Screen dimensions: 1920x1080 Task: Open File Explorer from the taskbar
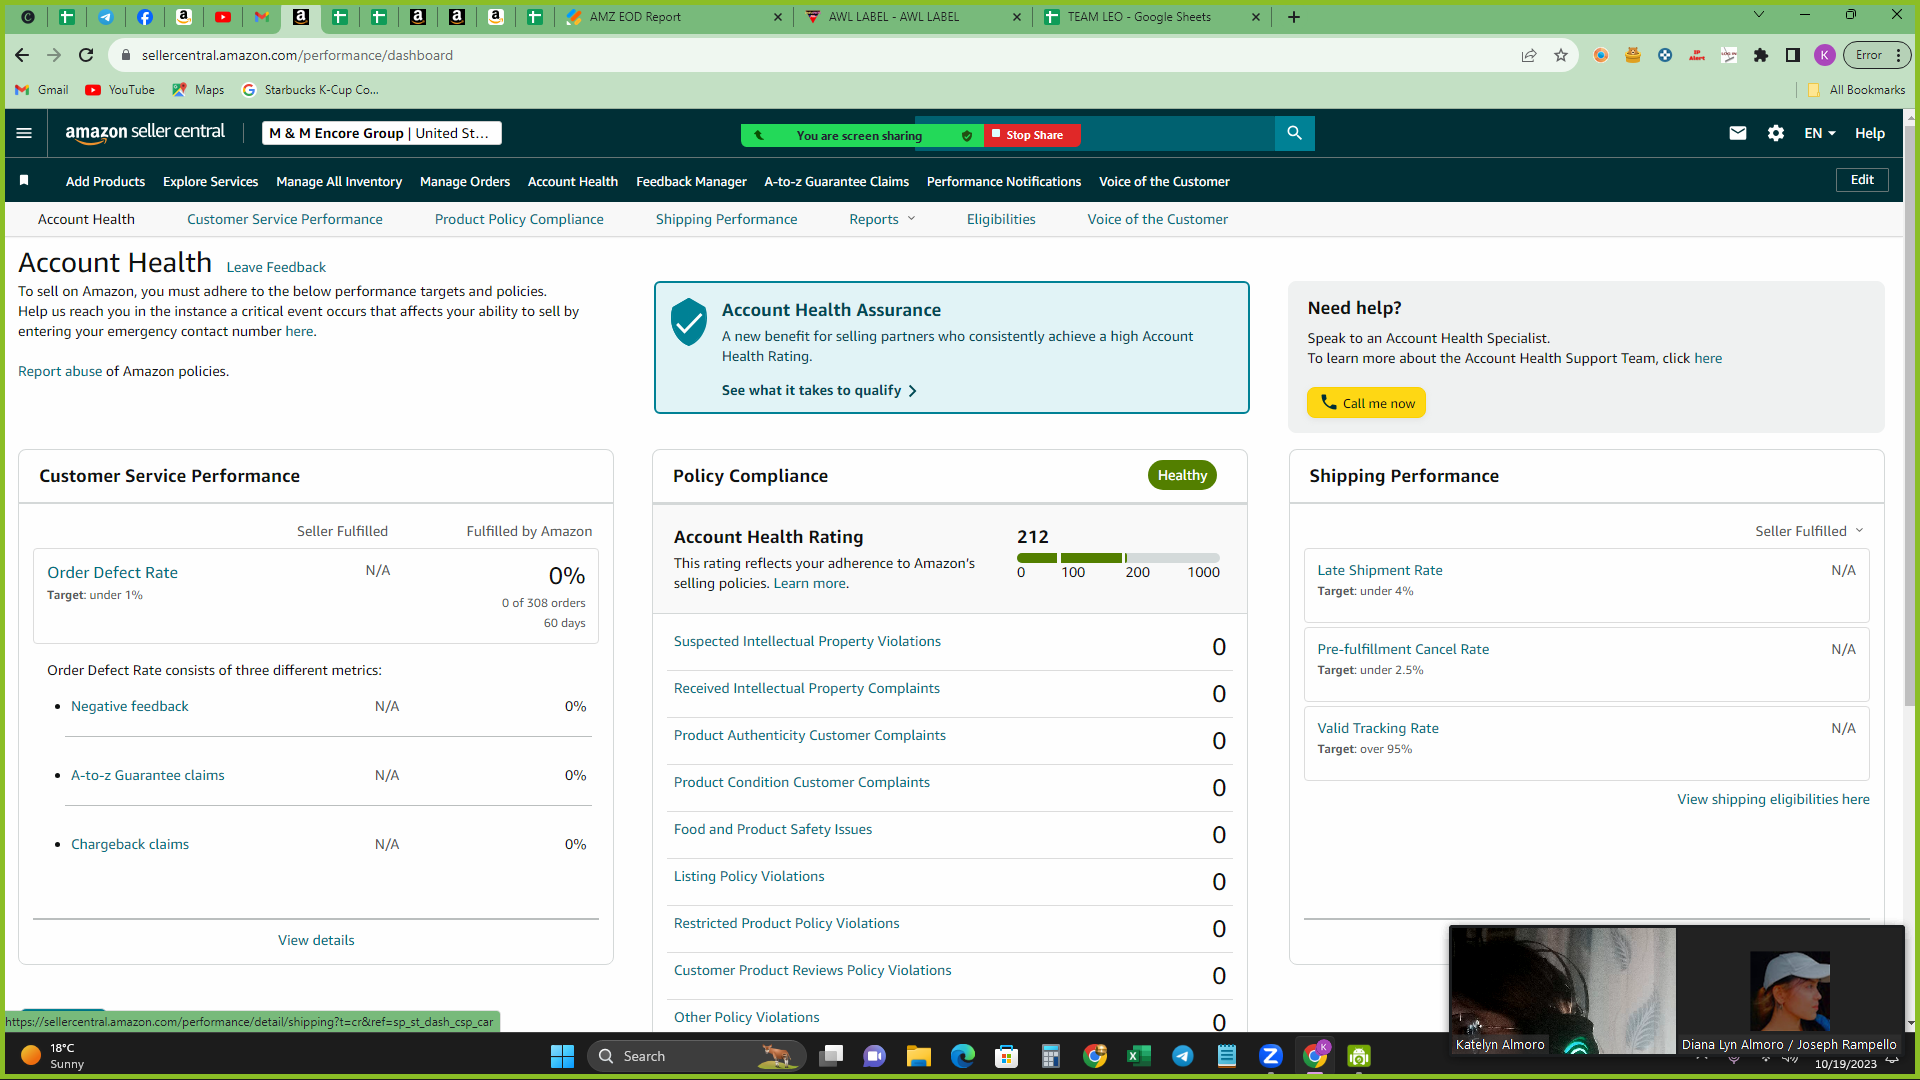918,1056
